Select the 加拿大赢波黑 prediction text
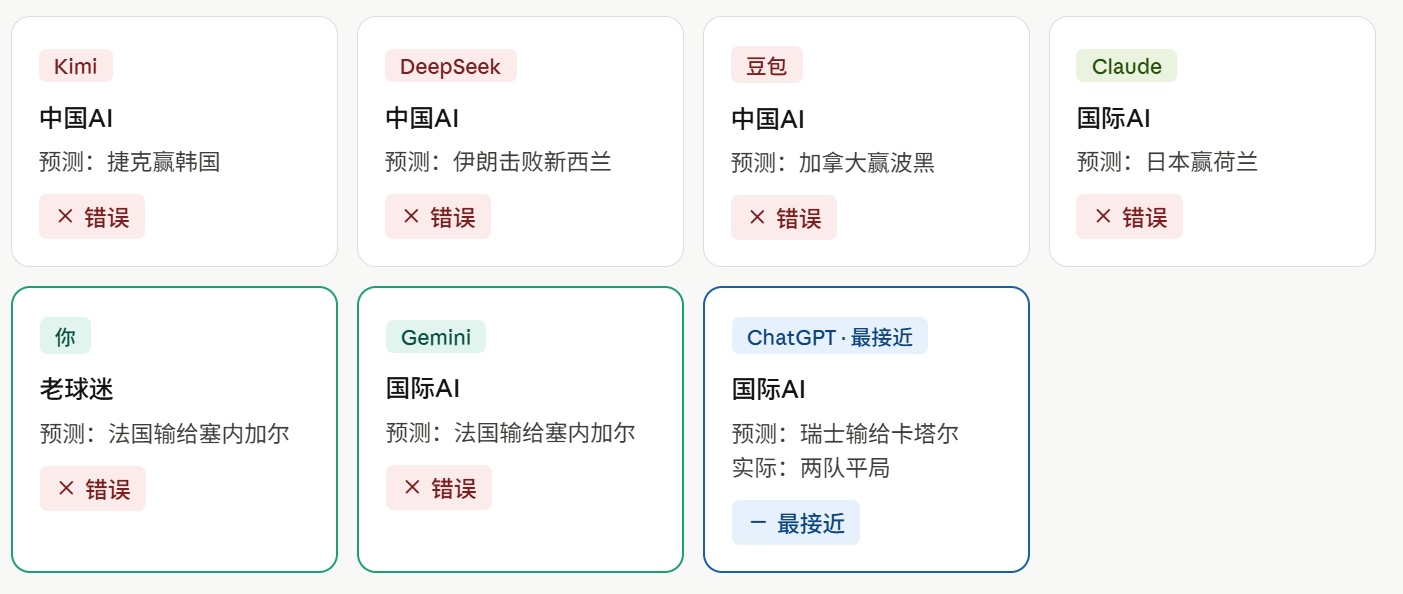 pyautogui.click(x=867, y=162)
